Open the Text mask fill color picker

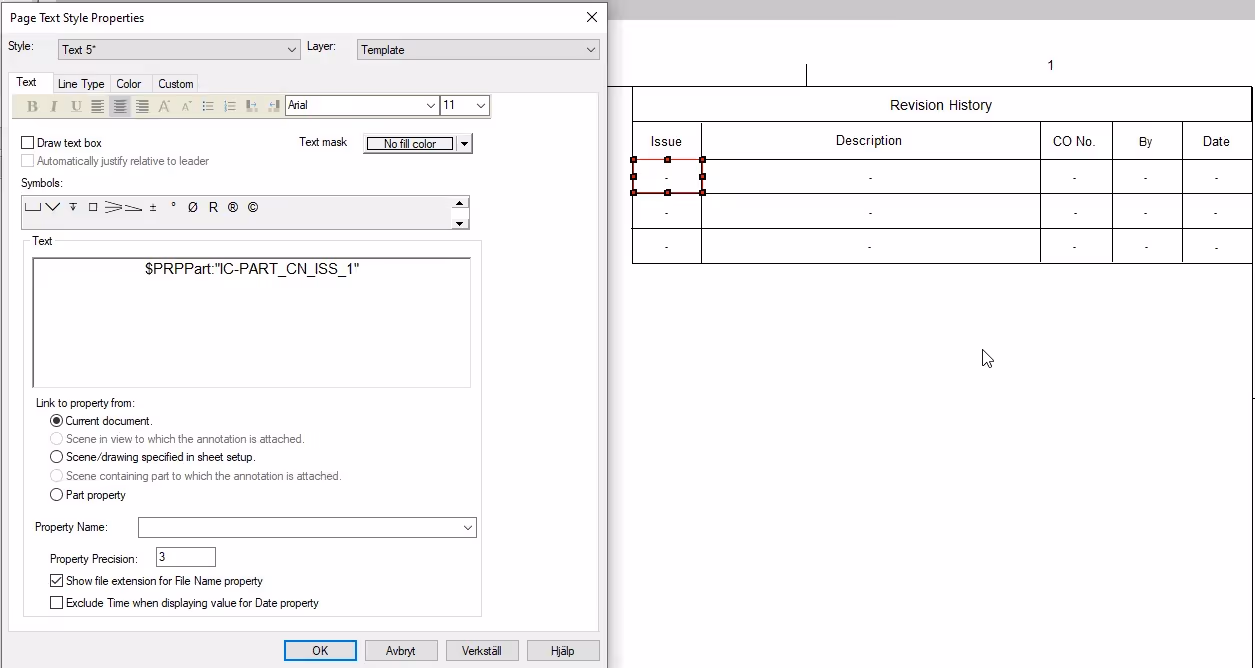point(462,143)
